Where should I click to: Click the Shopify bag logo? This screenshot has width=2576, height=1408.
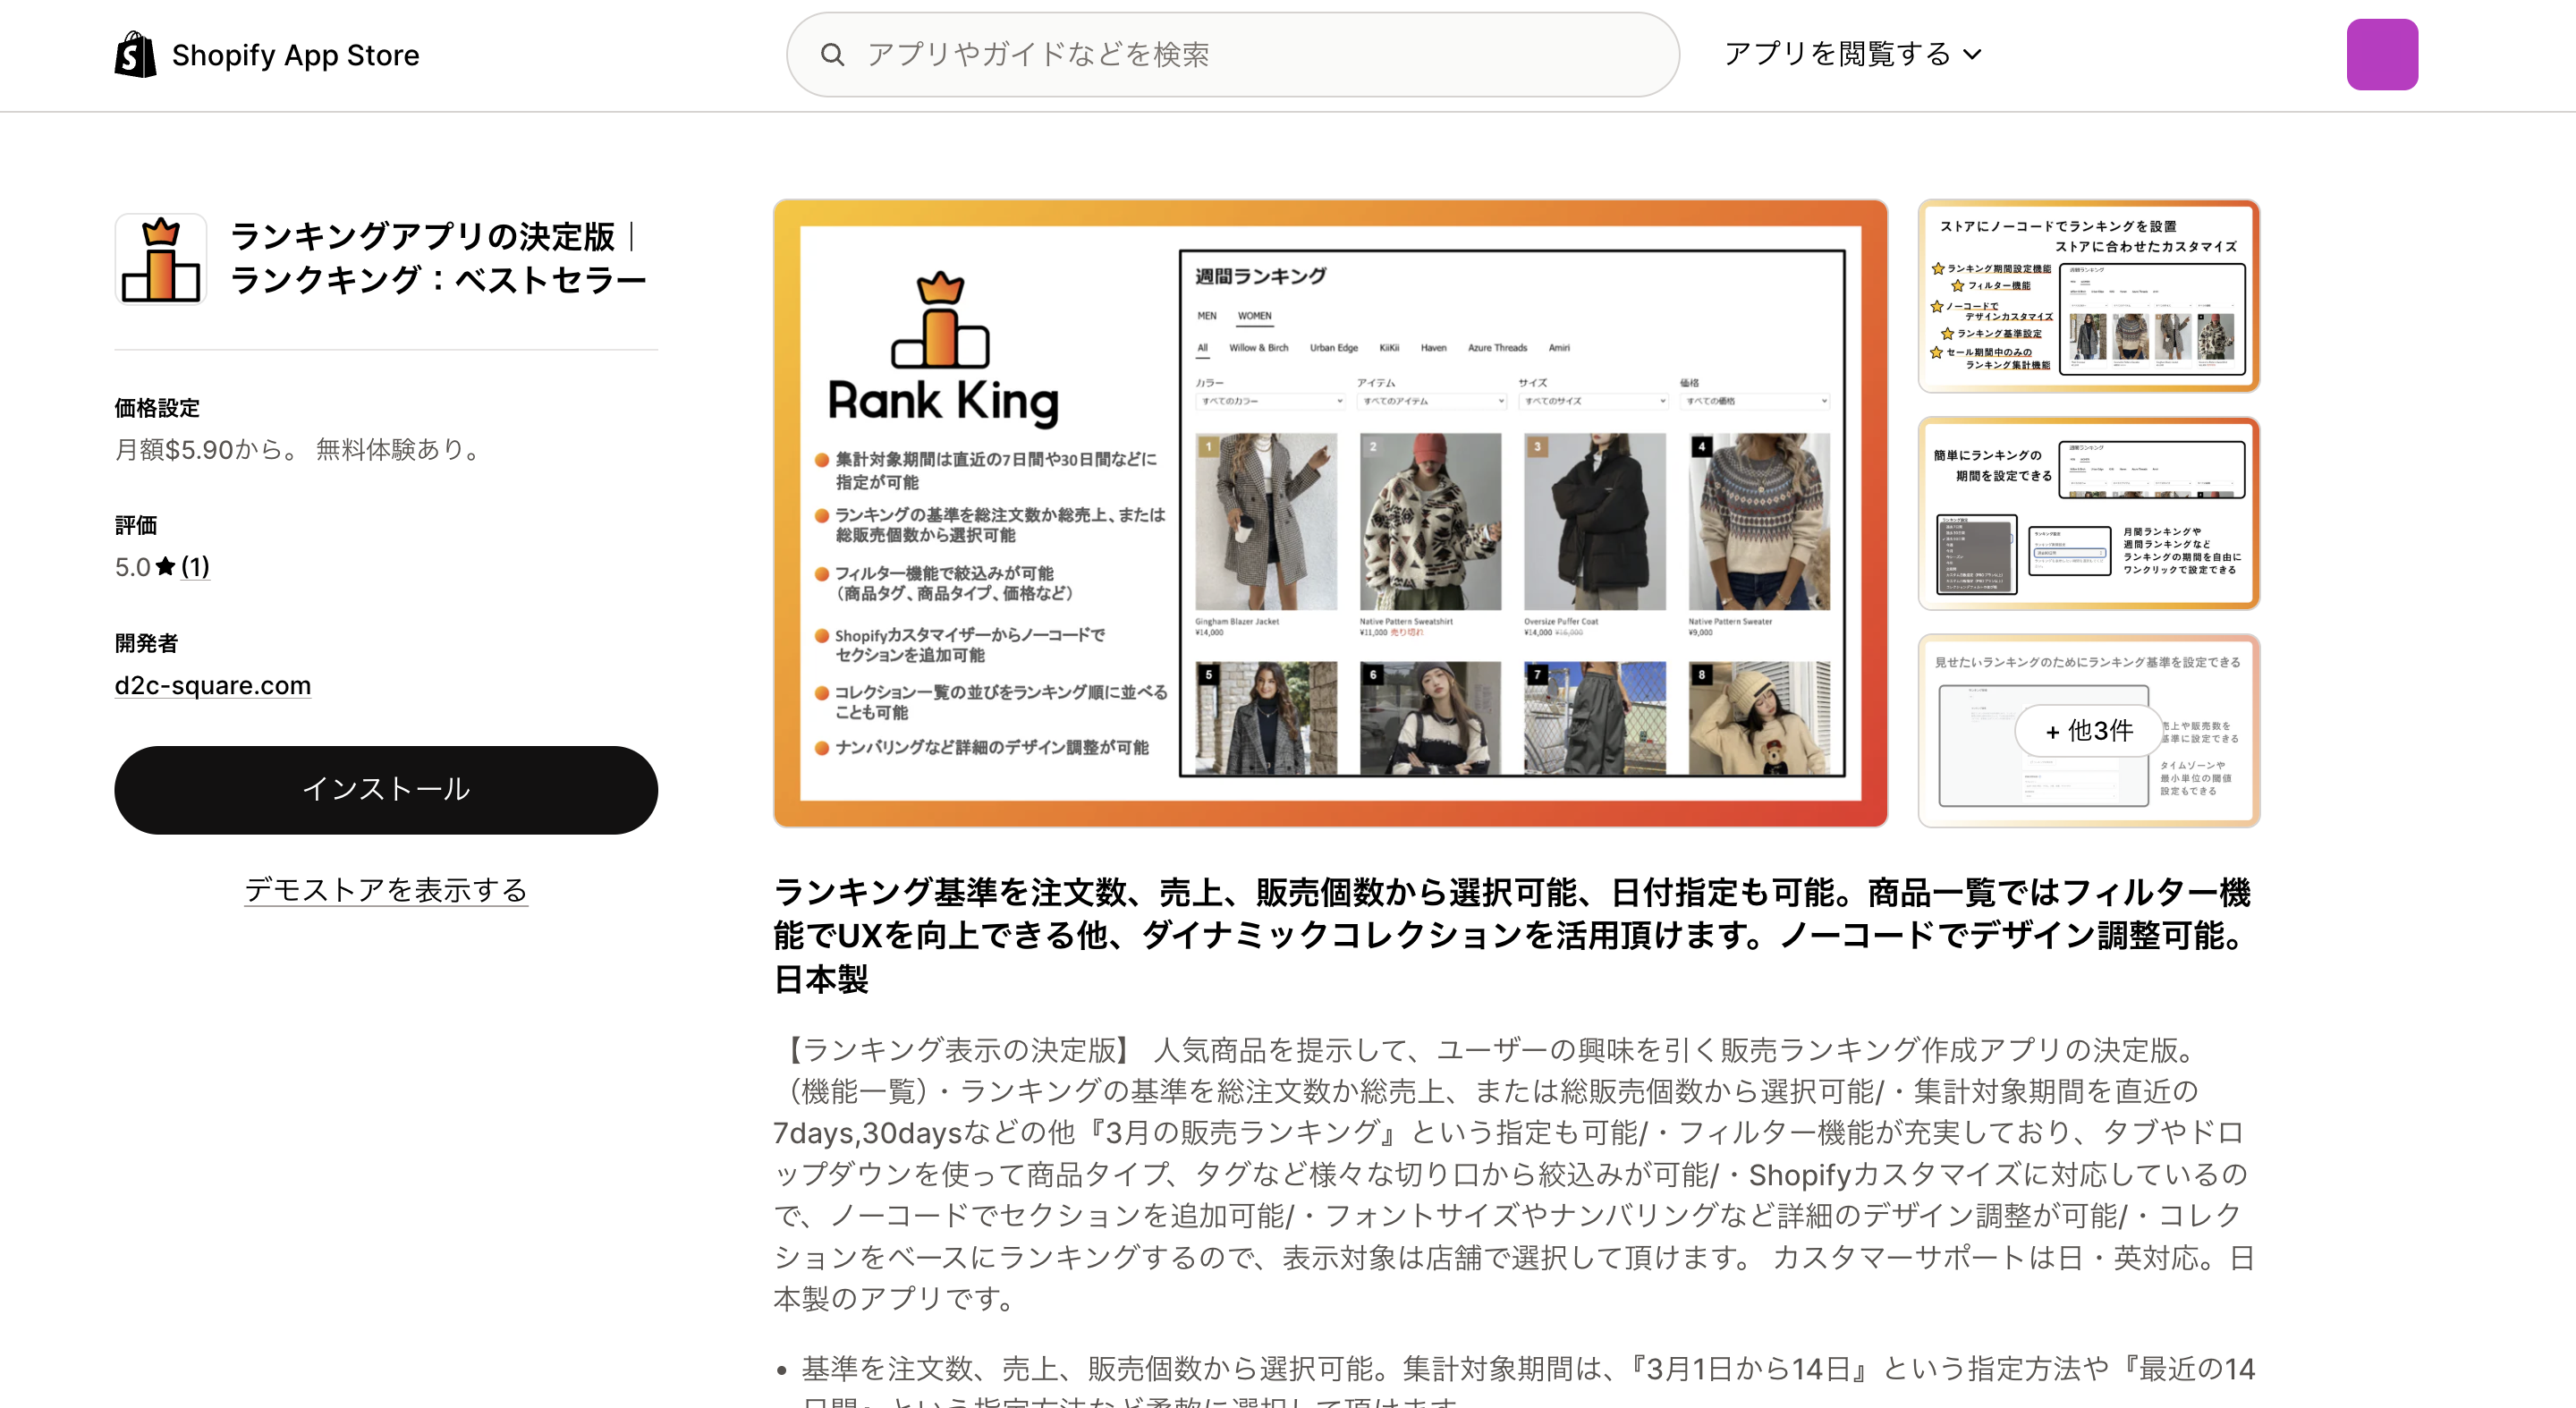pos(135,54)
